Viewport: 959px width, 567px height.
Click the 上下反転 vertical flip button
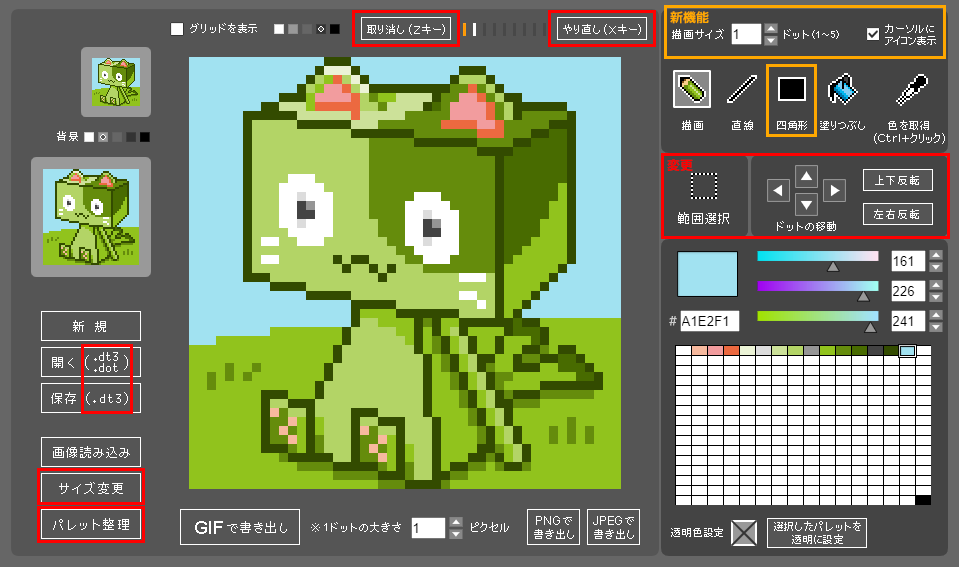click(x=897, y=180)
